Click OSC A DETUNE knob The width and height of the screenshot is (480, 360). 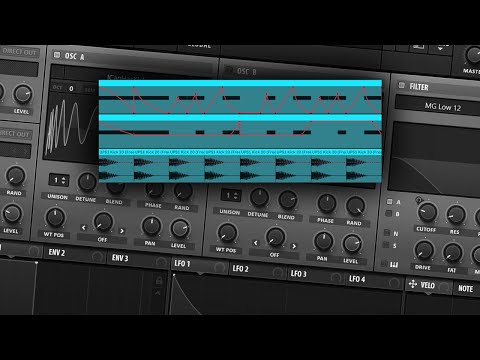point(87,182)
